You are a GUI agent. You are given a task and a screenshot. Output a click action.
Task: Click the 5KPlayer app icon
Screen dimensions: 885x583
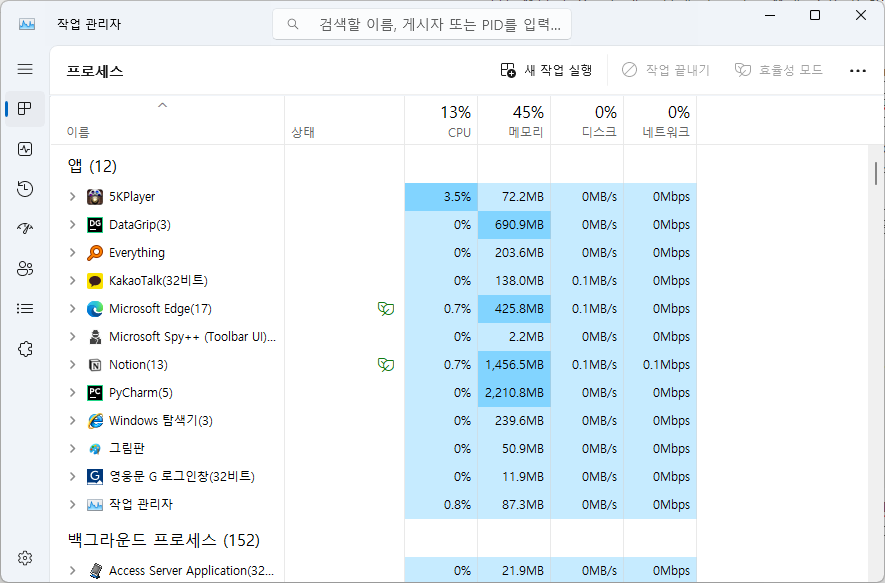pos(95,196)
